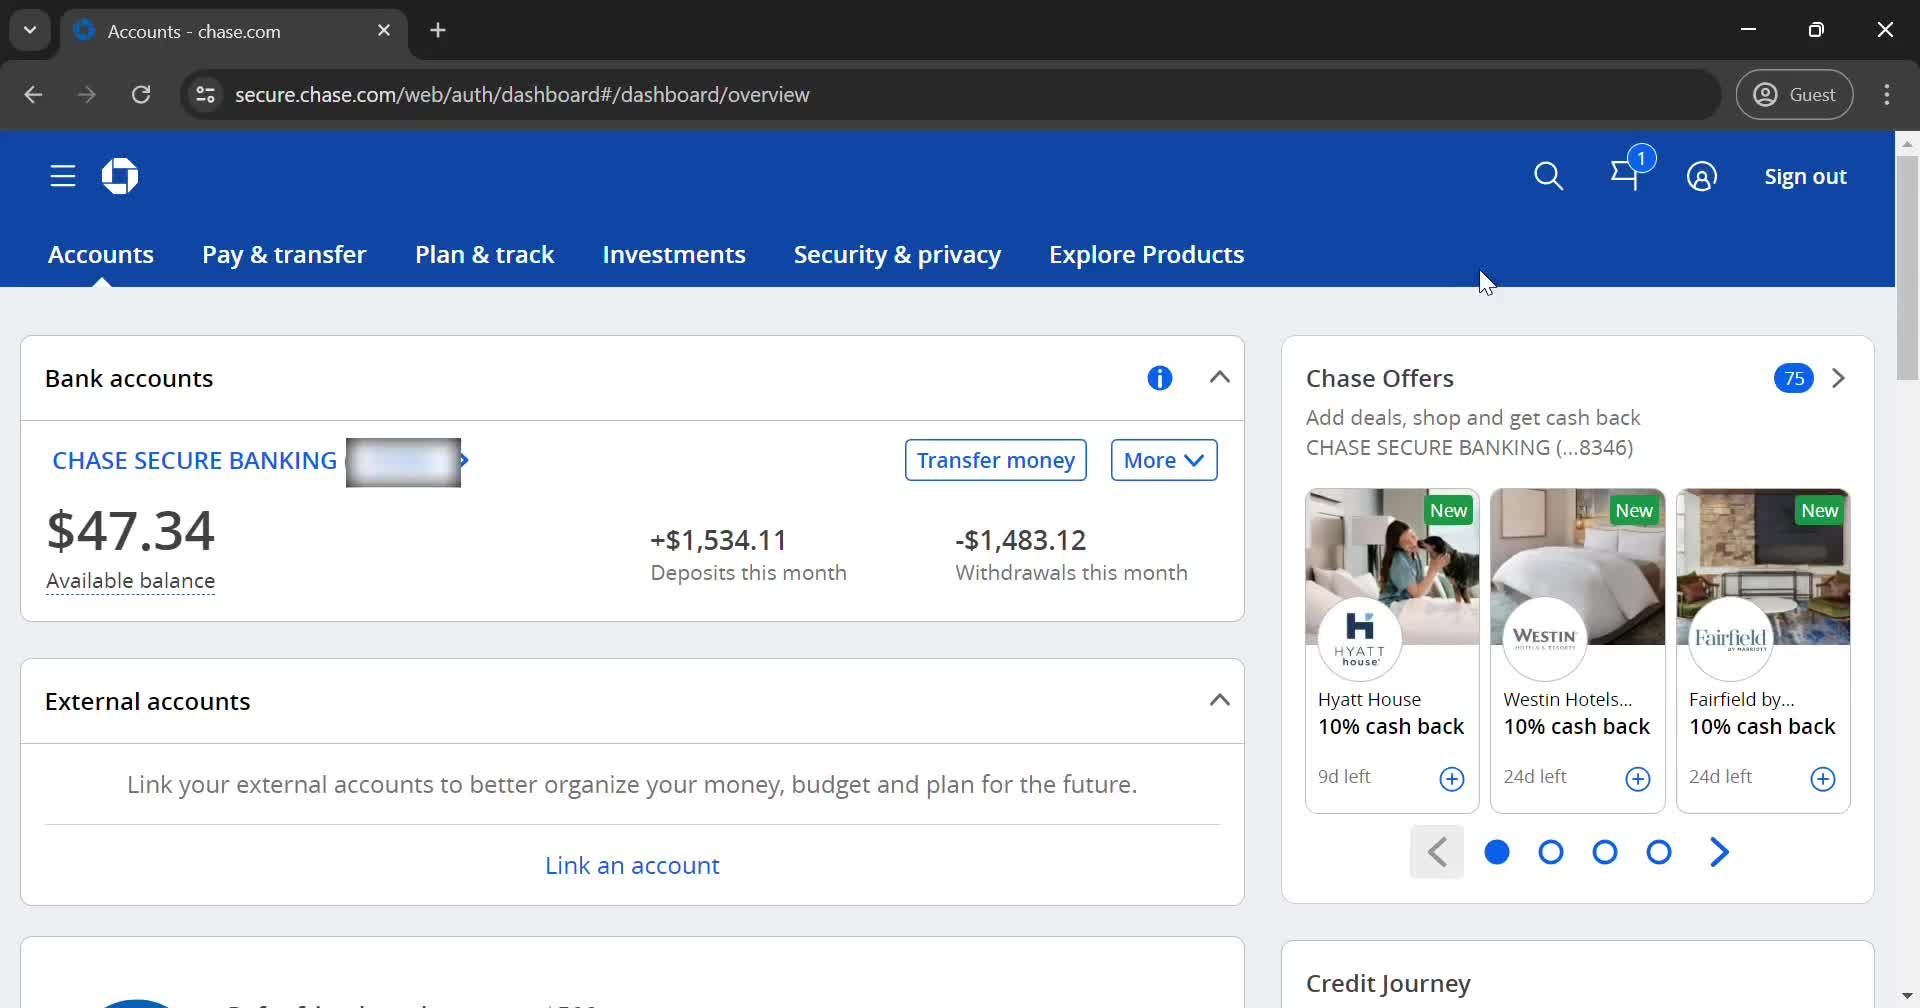Open a new browser tab
The image size is (1920, 1008).
pyautogui.click(x=438, y=30)
